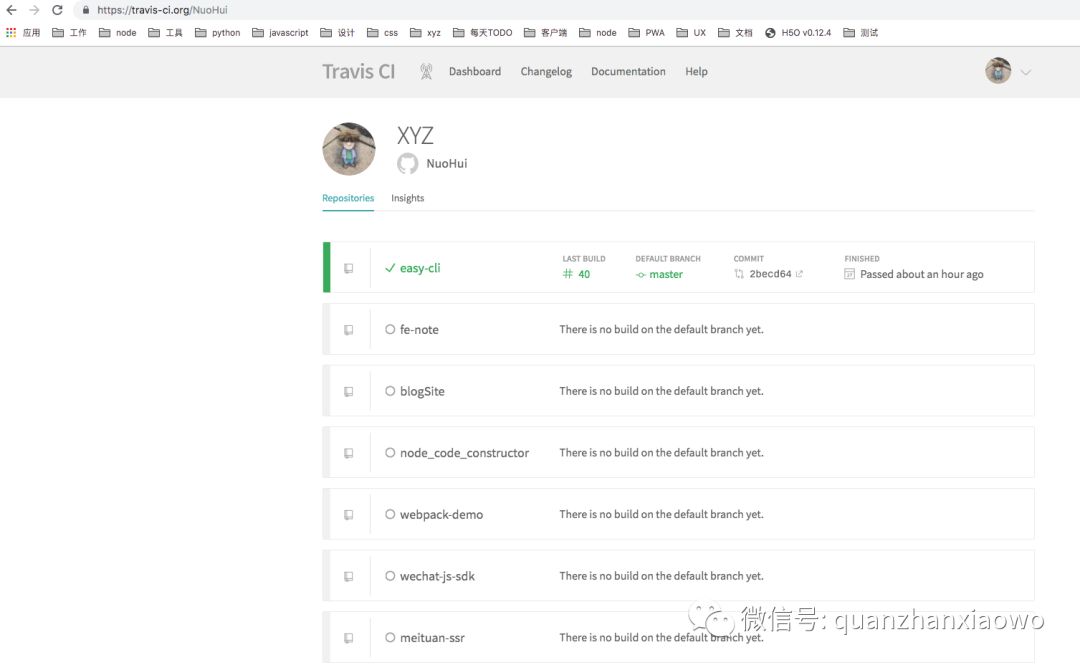The height and width of the screenshot is (670, 1080).
Task: Open the 测试 bookmark folder
Action: [861, 32]
